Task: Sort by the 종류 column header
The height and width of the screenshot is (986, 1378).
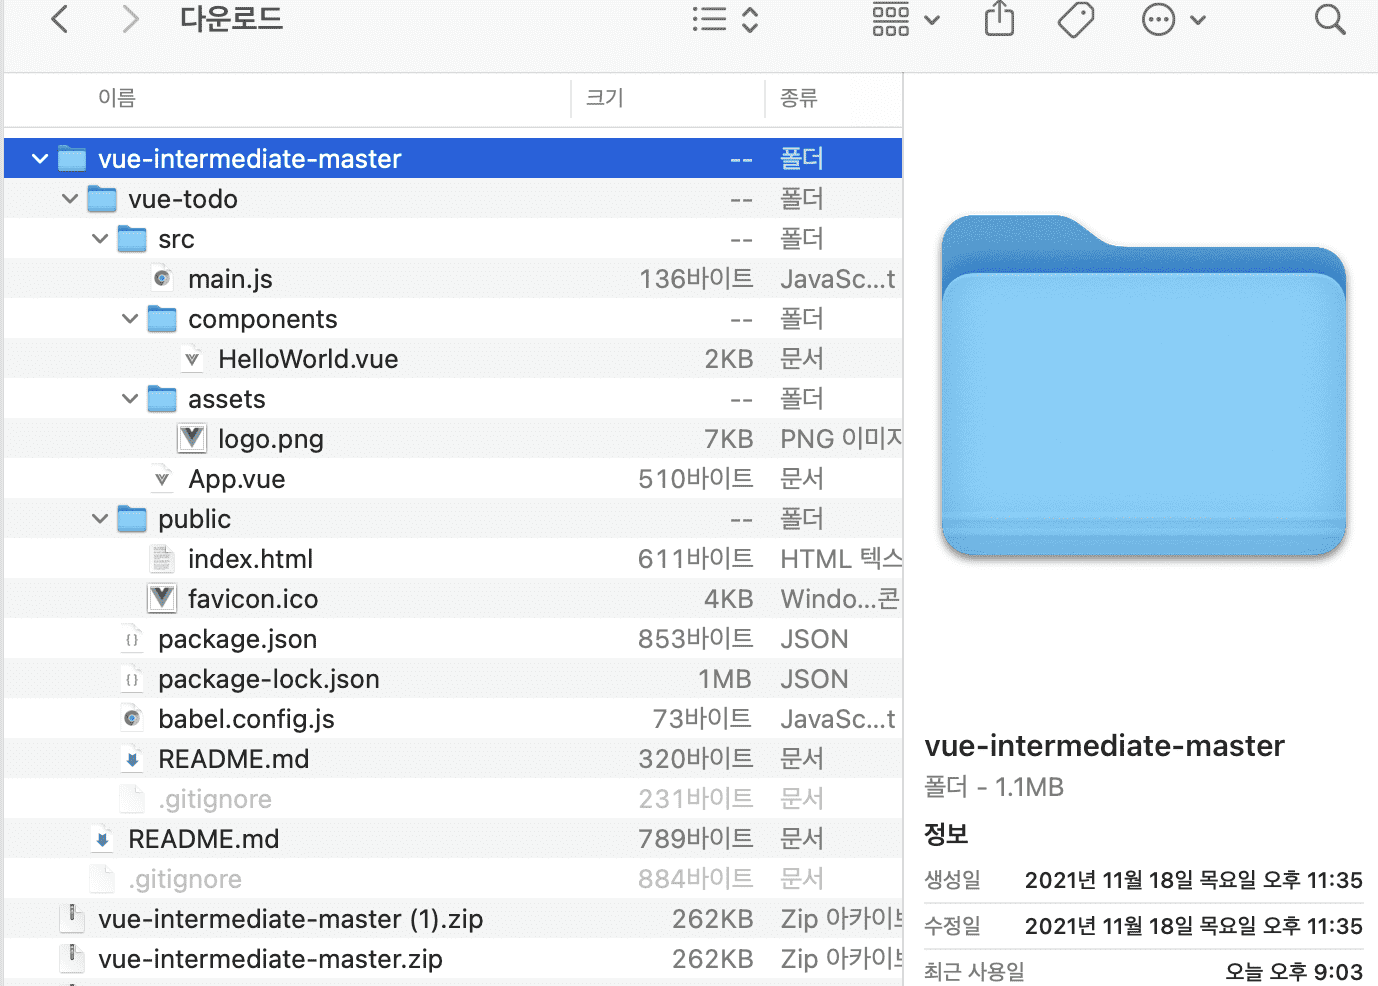Action: point(799,98)
